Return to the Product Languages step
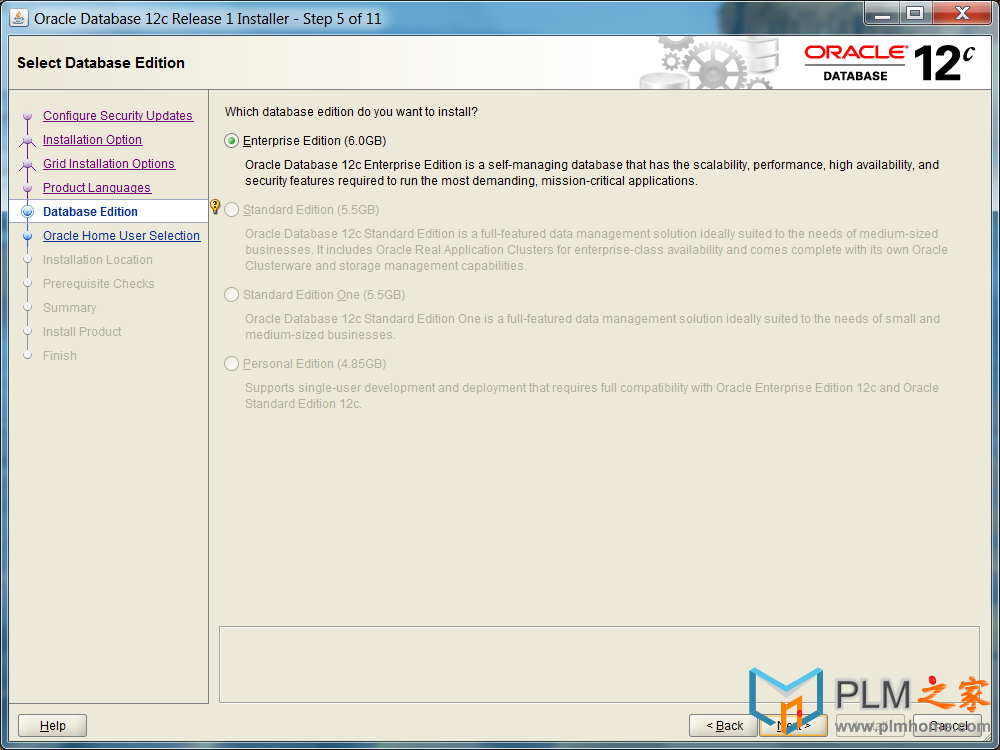 click(97, 188)
